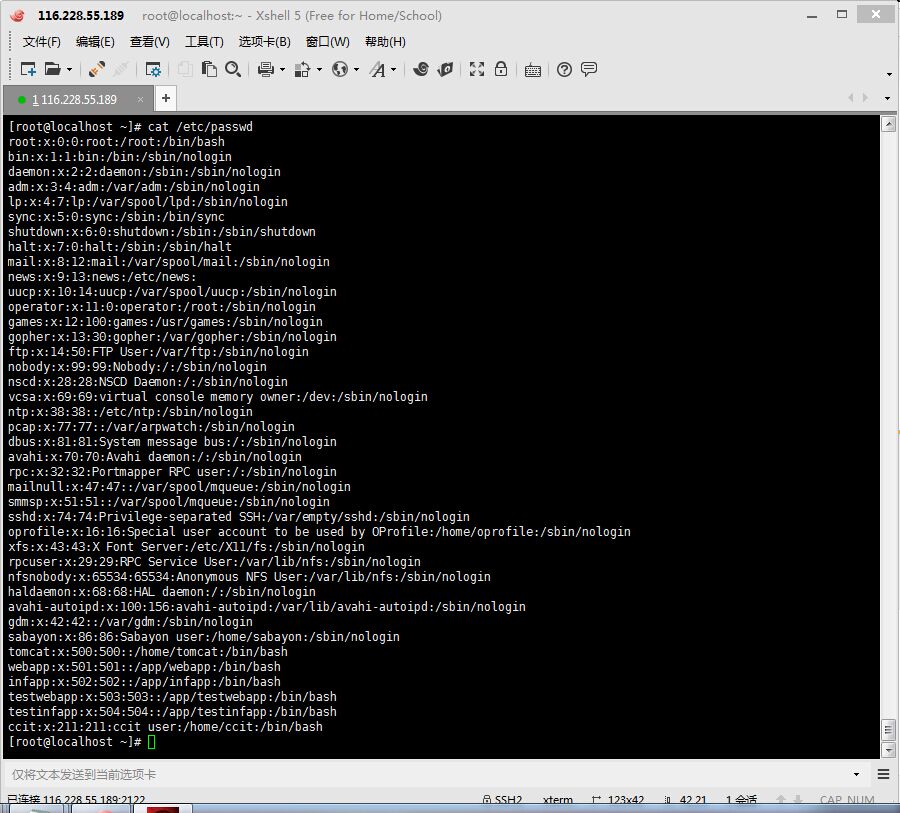The width and height of the screenshot is (900, 813).
Task: Click the webapp:x:501:501 line
Action: [x=144, y=667]
